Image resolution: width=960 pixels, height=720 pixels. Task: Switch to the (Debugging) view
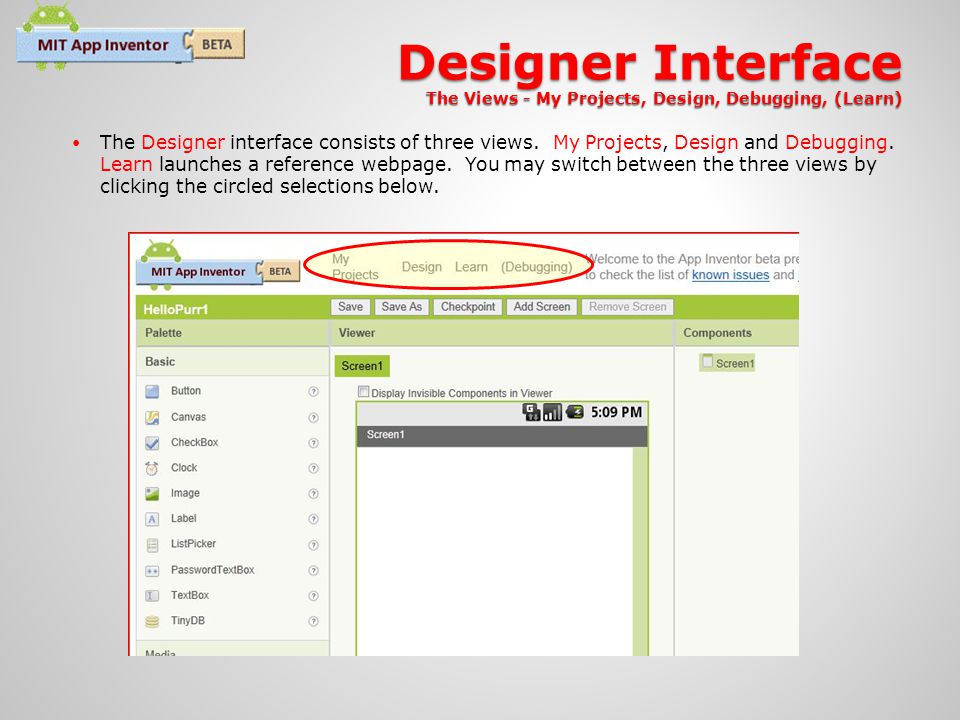[536, 267]
